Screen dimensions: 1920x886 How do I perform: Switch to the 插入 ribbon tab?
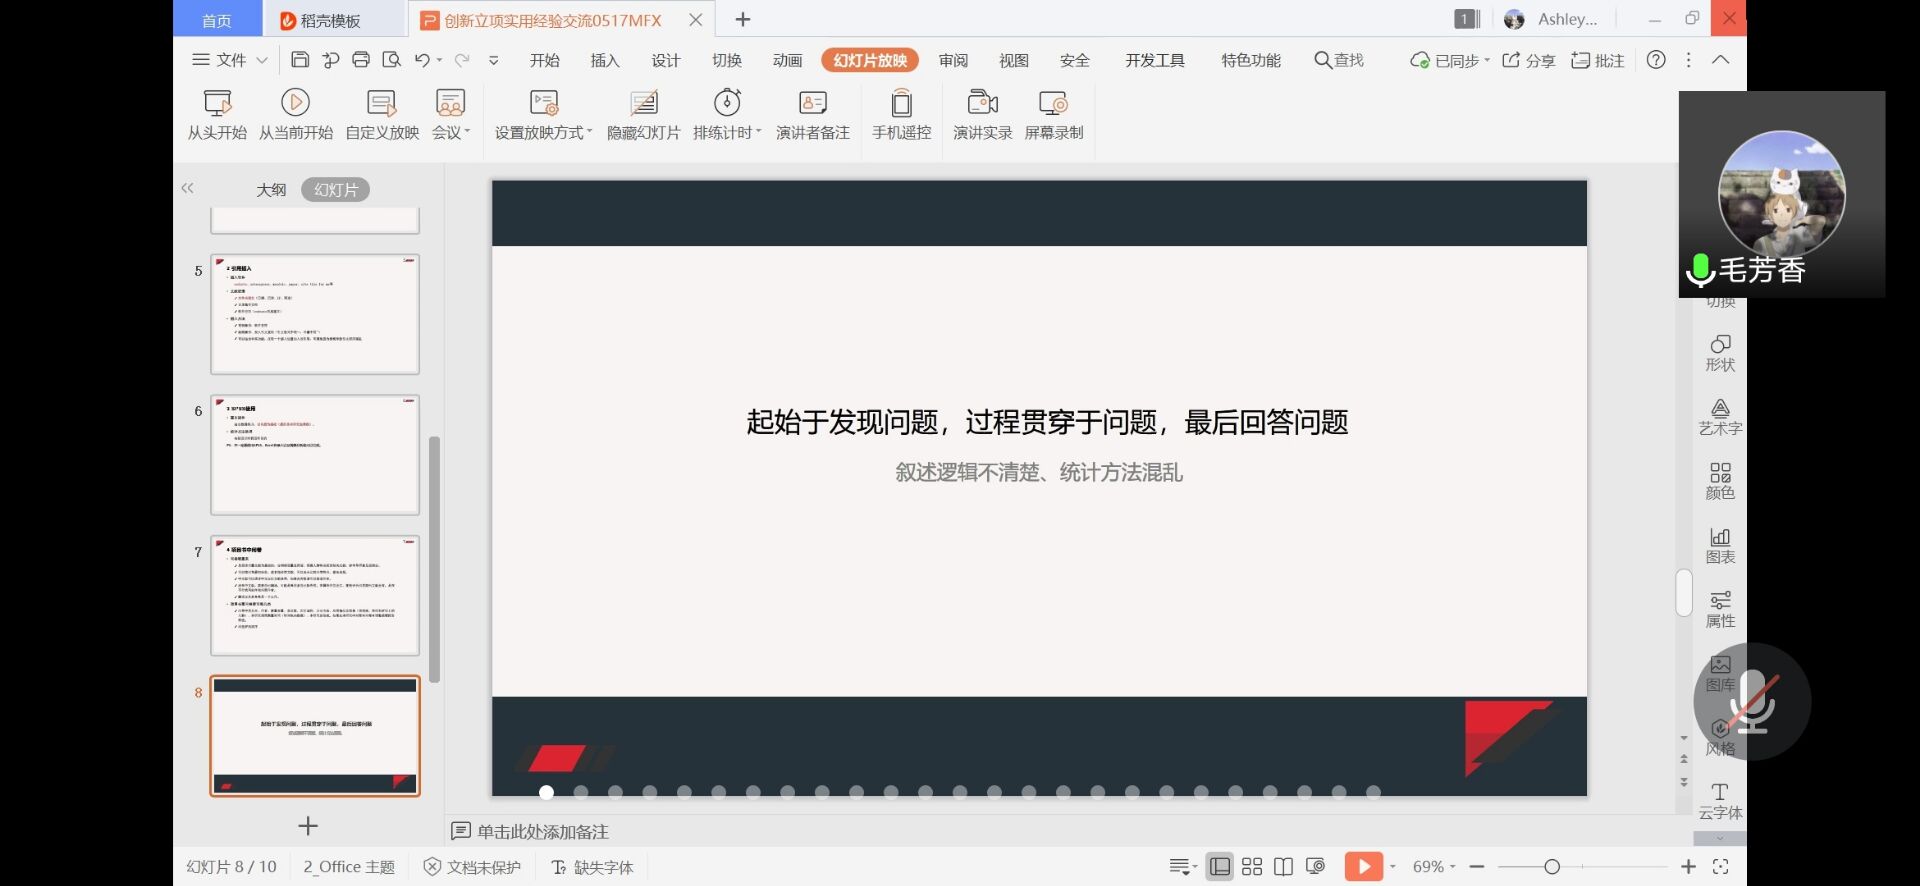604,60
